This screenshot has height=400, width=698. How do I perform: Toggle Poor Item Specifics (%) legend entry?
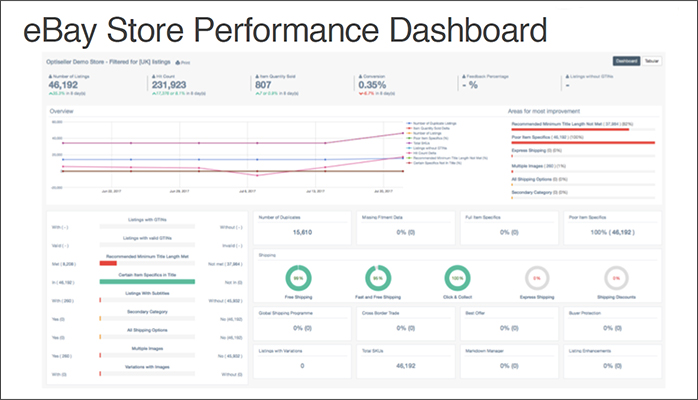[428, 138]
